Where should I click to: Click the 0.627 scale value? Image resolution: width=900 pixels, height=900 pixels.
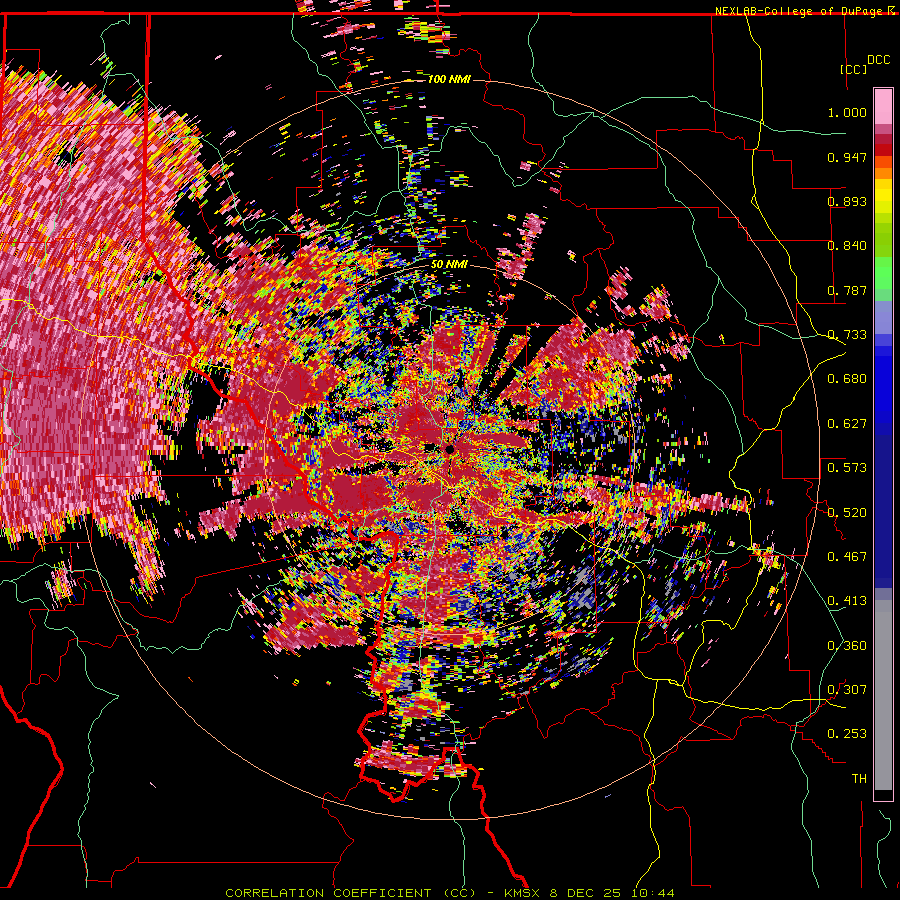point(847,423)
